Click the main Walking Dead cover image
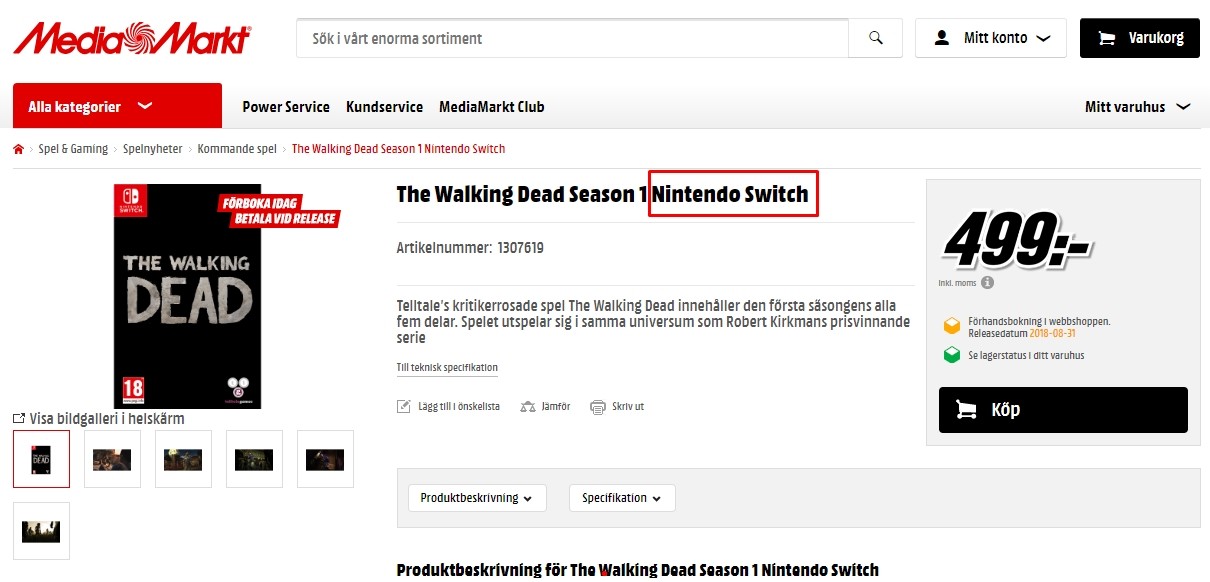The height and width of the screenshot is (582, 1210). 188,295
